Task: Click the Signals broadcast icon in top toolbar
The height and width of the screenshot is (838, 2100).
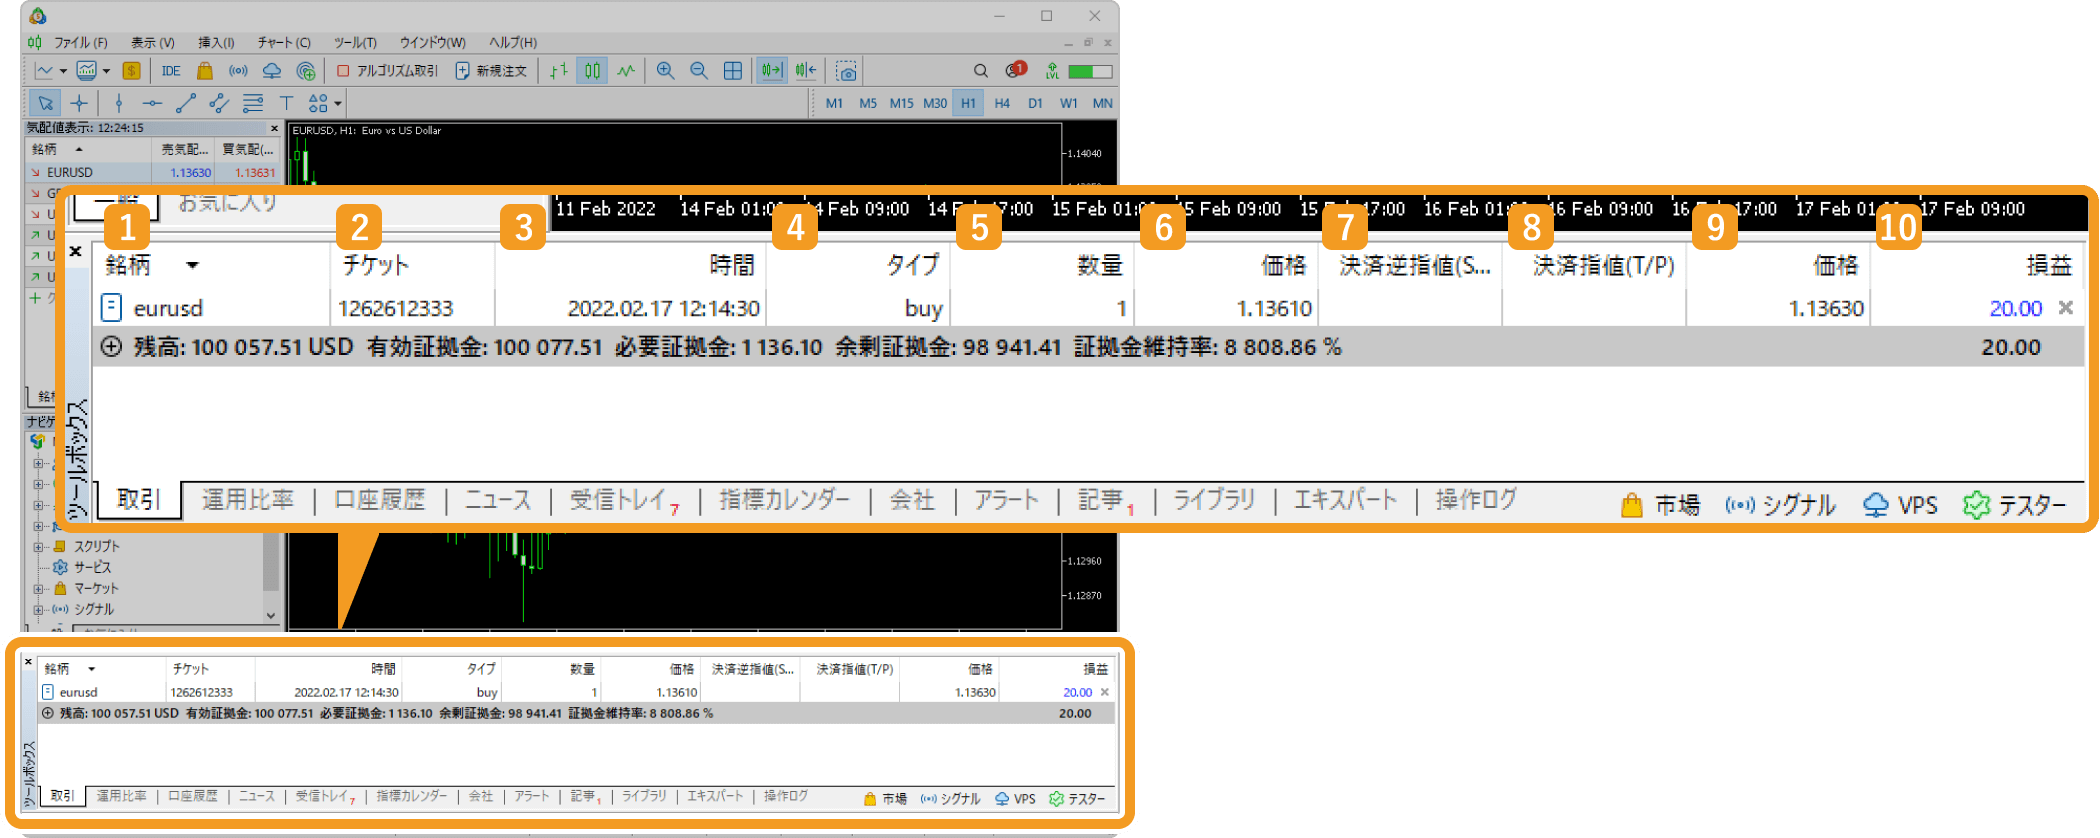Action: click(x=238, y=71)
